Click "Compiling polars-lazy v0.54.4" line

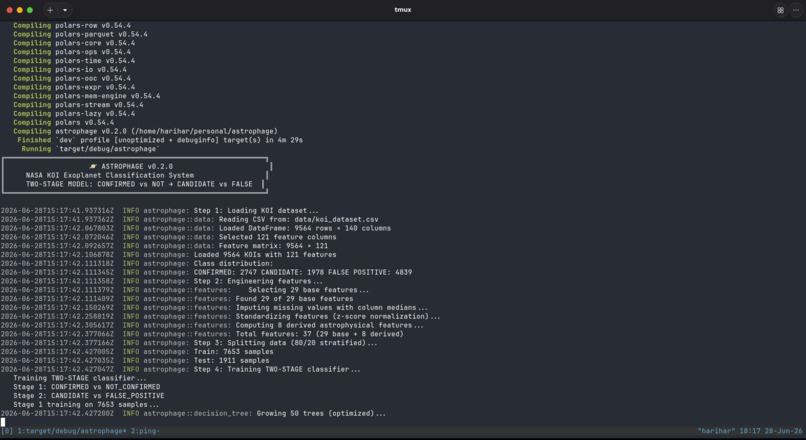point(74,114)
